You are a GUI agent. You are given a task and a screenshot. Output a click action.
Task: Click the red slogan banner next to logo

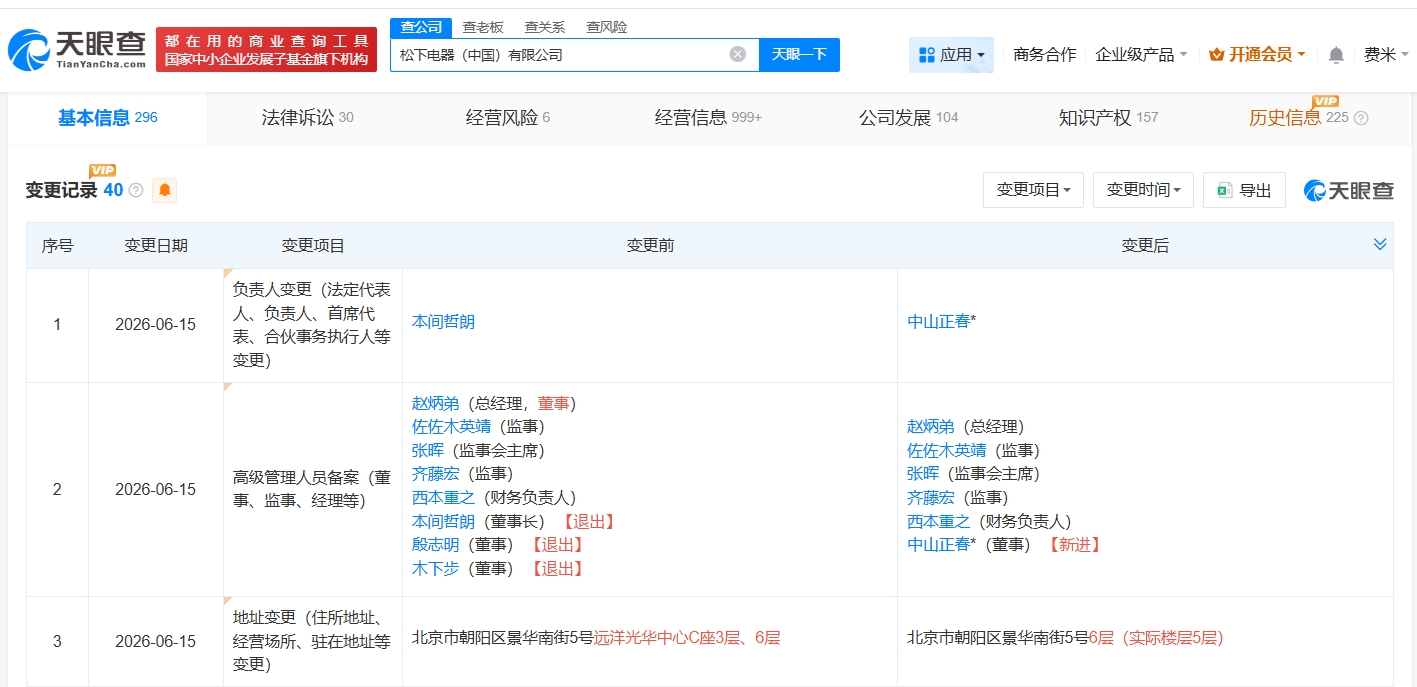266,50
